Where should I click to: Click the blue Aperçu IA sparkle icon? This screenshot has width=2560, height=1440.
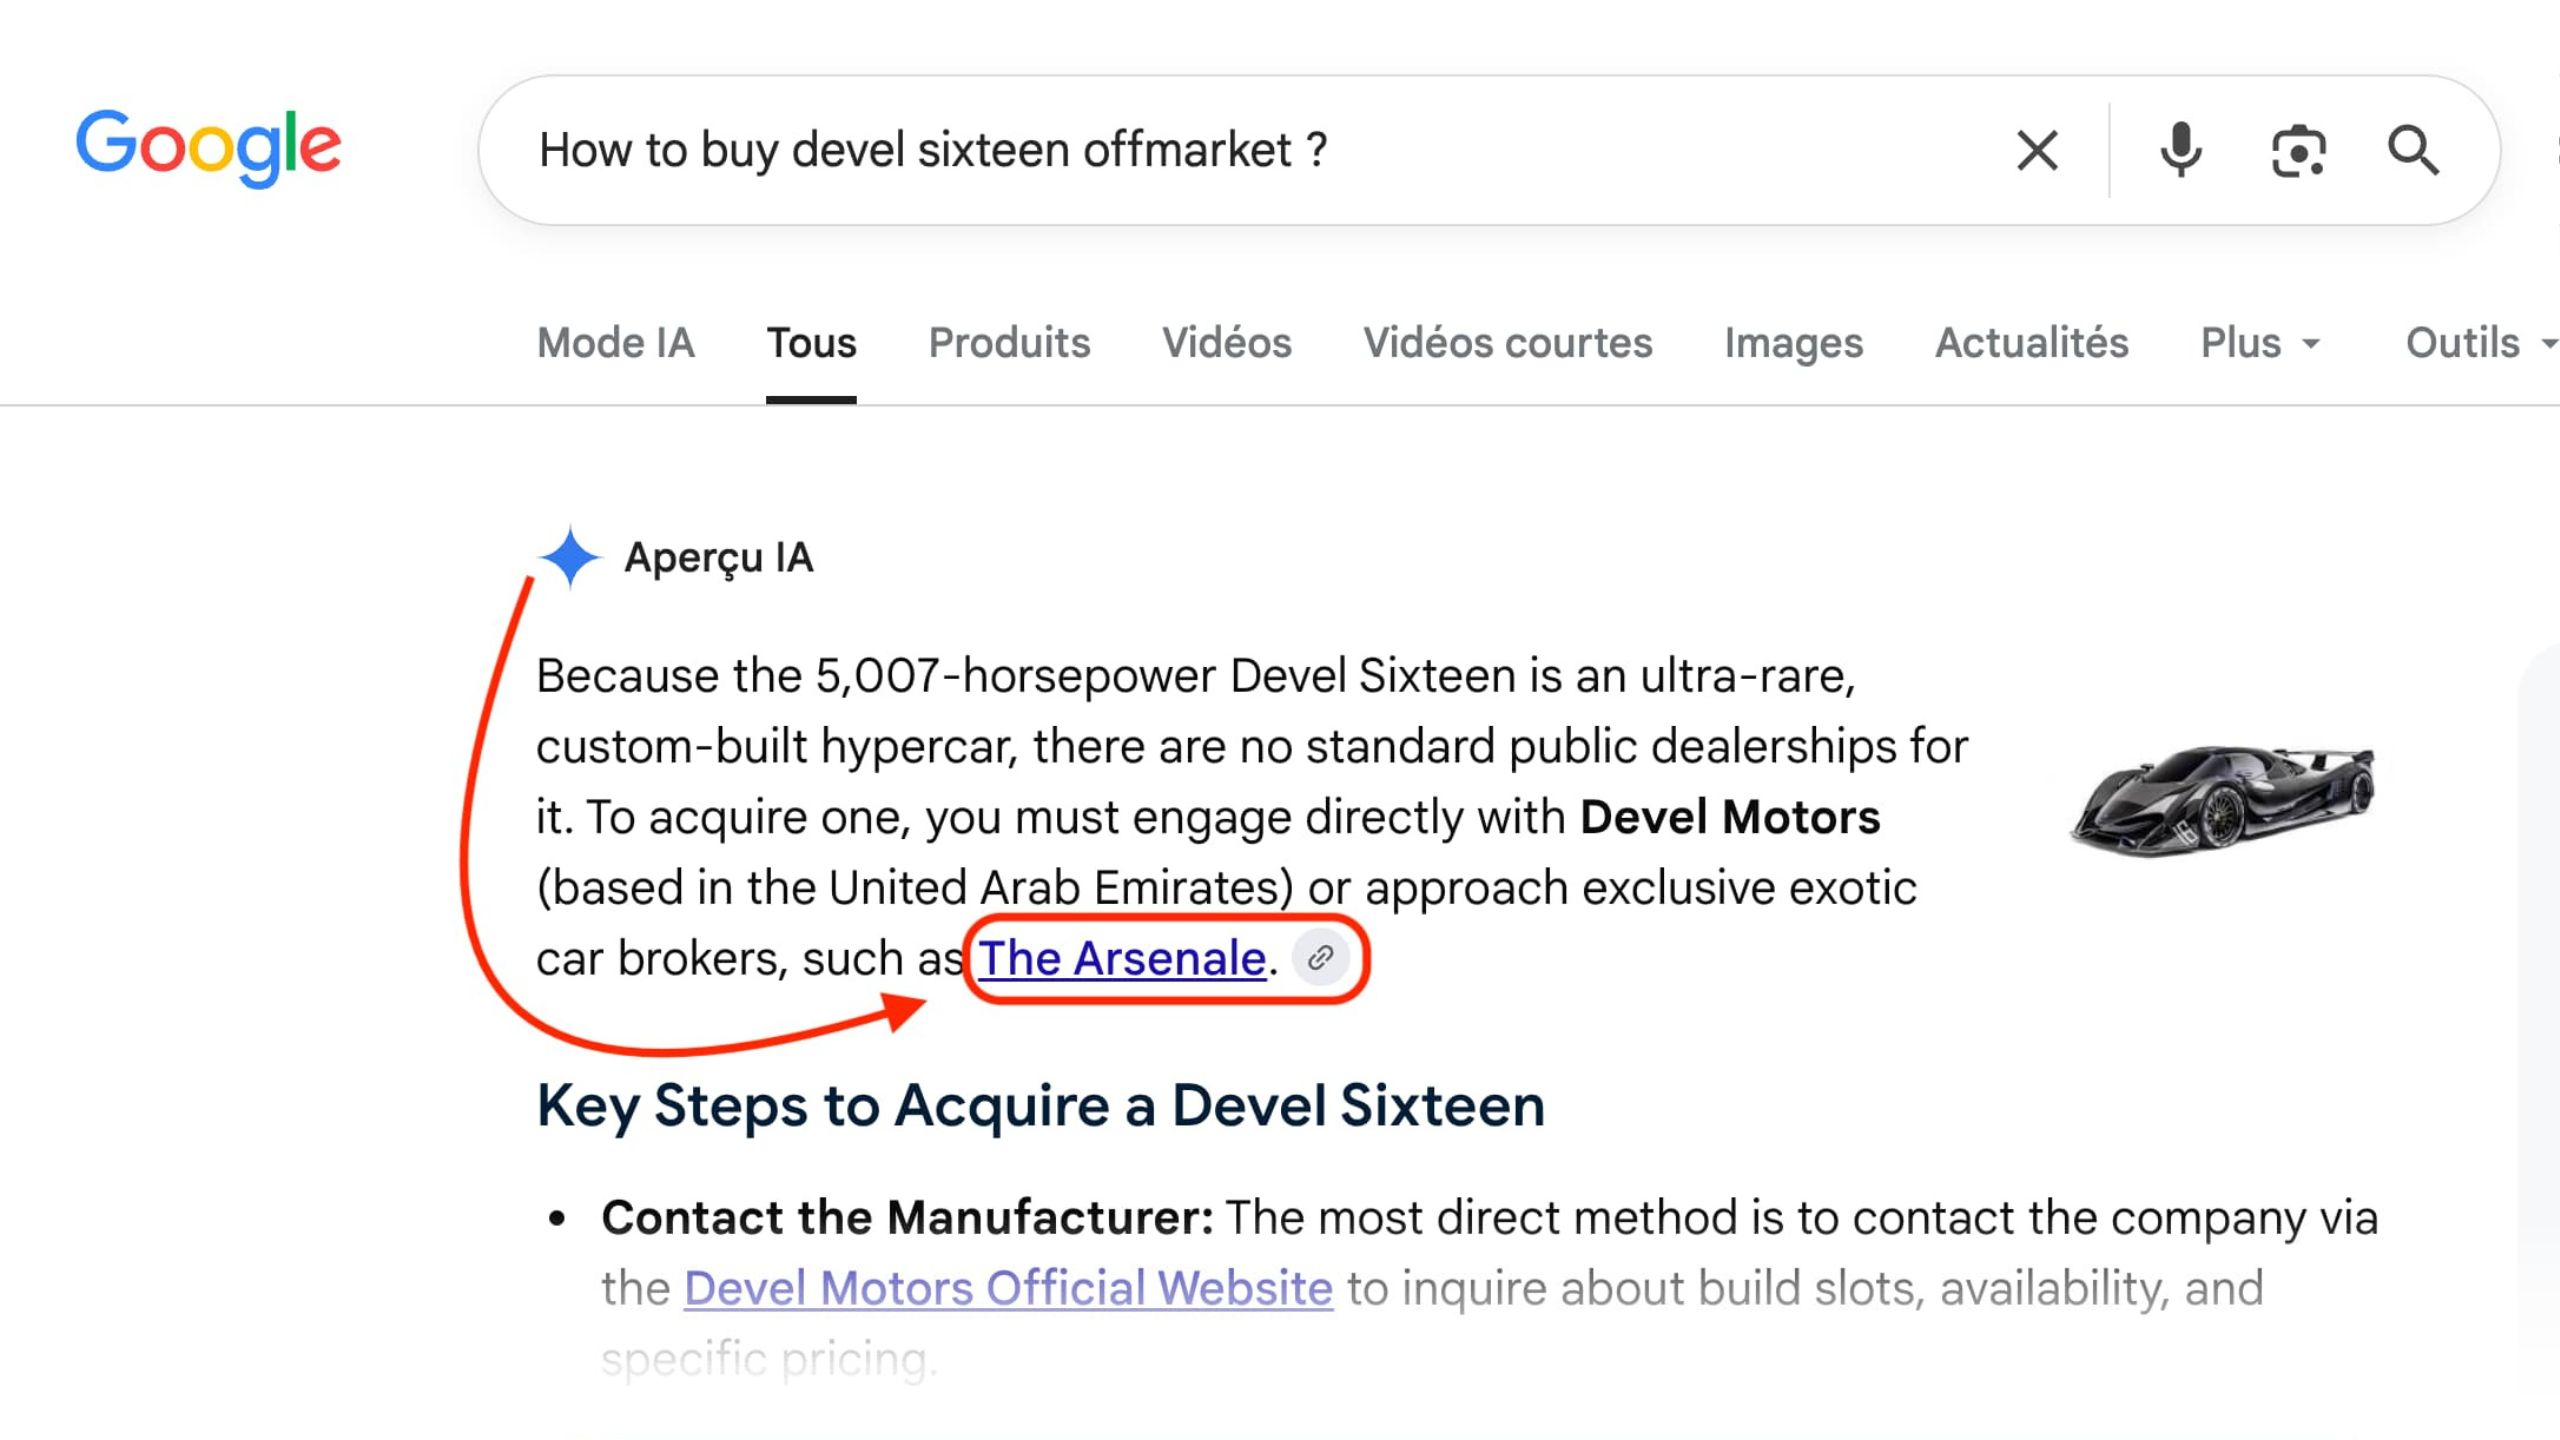[x=569, y=557]
